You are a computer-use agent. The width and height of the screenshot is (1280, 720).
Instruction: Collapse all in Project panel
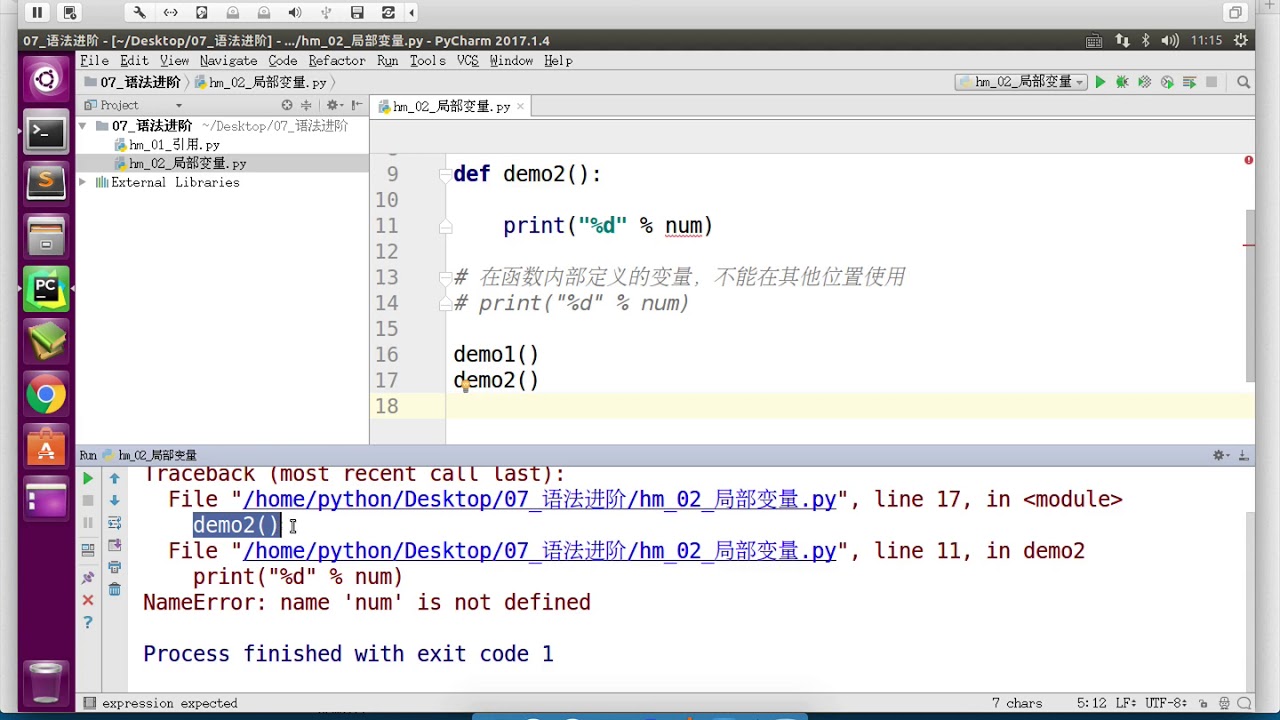[x=306, y=105]
